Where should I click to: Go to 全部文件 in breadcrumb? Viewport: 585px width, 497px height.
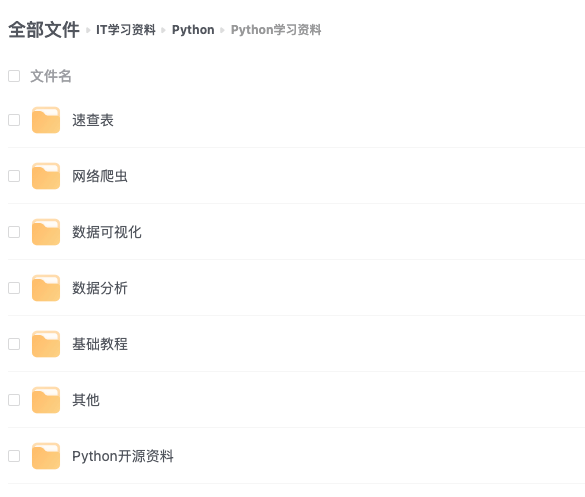point(44,30)
